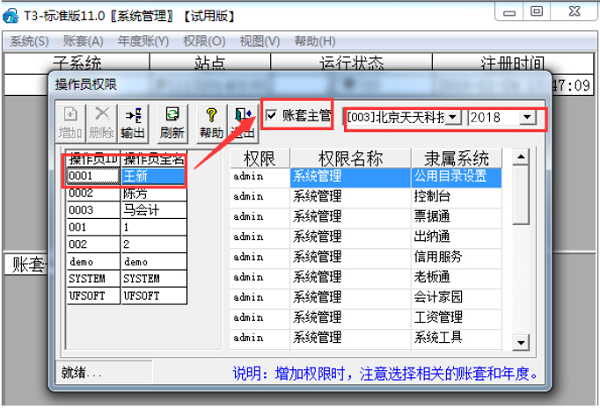
Task: Open 帮助 (Help) toolbar icon
Action: pos(211,123)
